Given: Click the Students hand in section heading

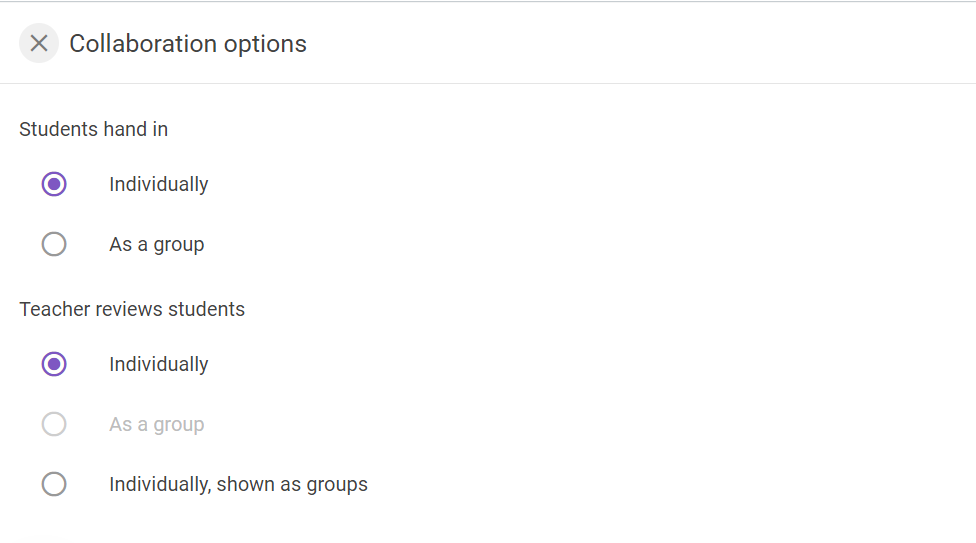Looking at the screenshot, I should [93, 129].
